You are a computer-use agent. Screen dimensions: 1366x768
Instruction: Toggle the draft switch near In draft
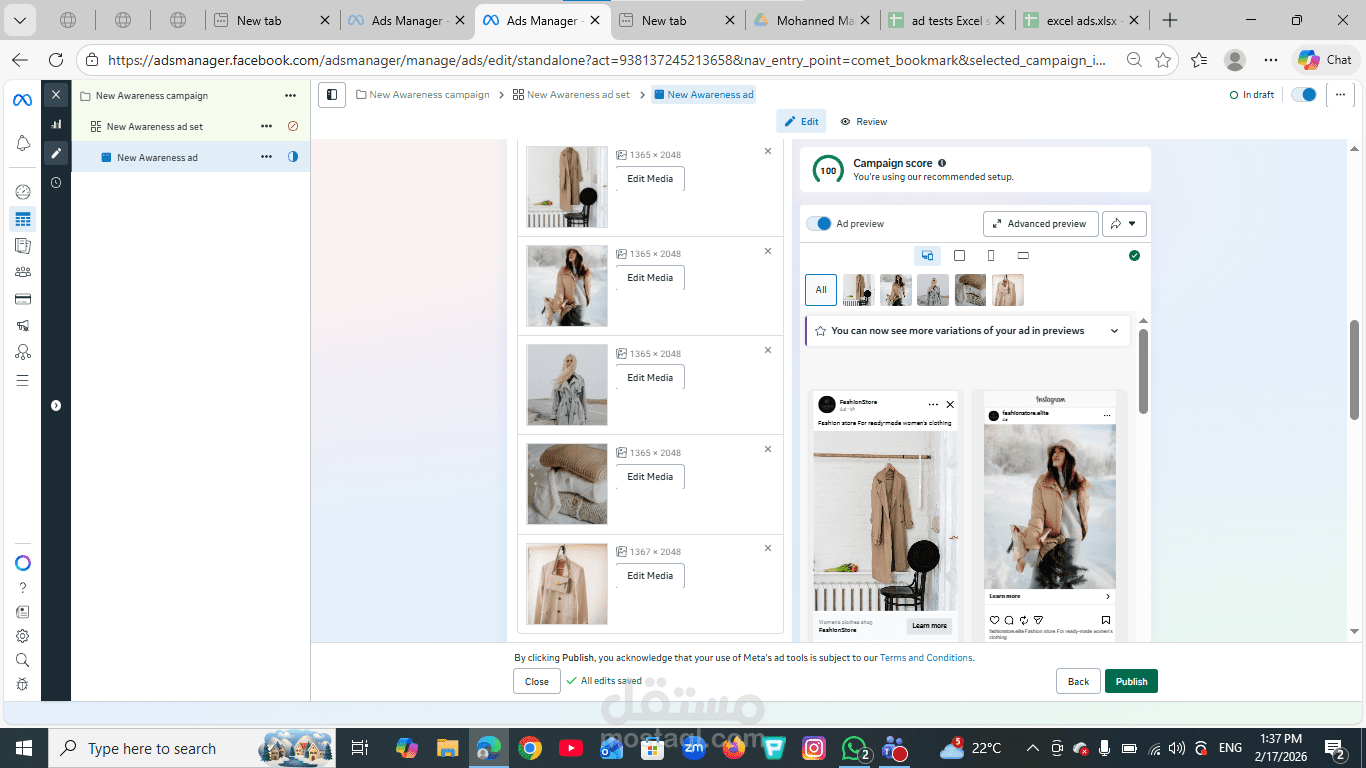(1302, 94)
